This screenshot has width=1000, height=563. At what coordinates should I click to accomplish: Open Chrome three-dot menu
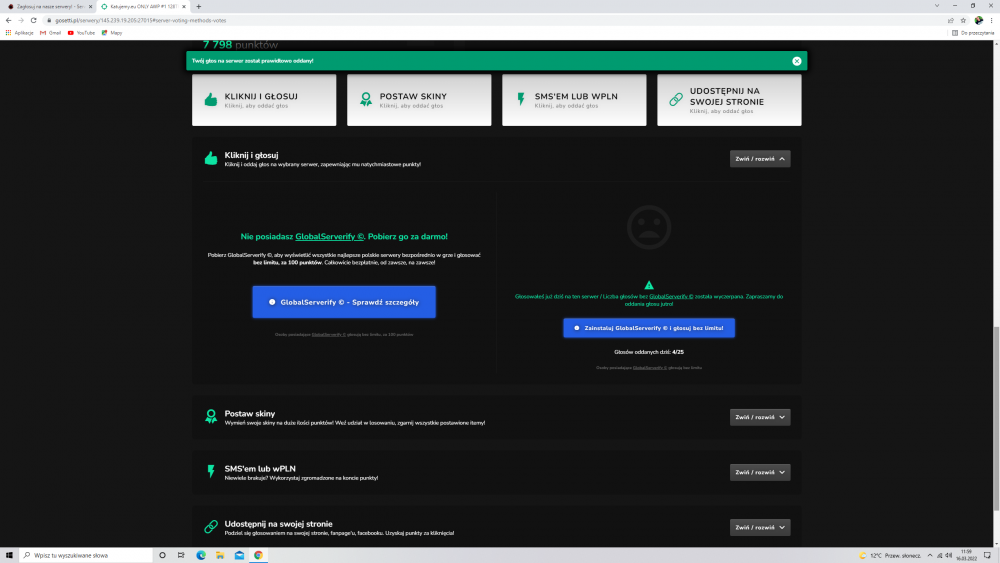click(992, 20)
